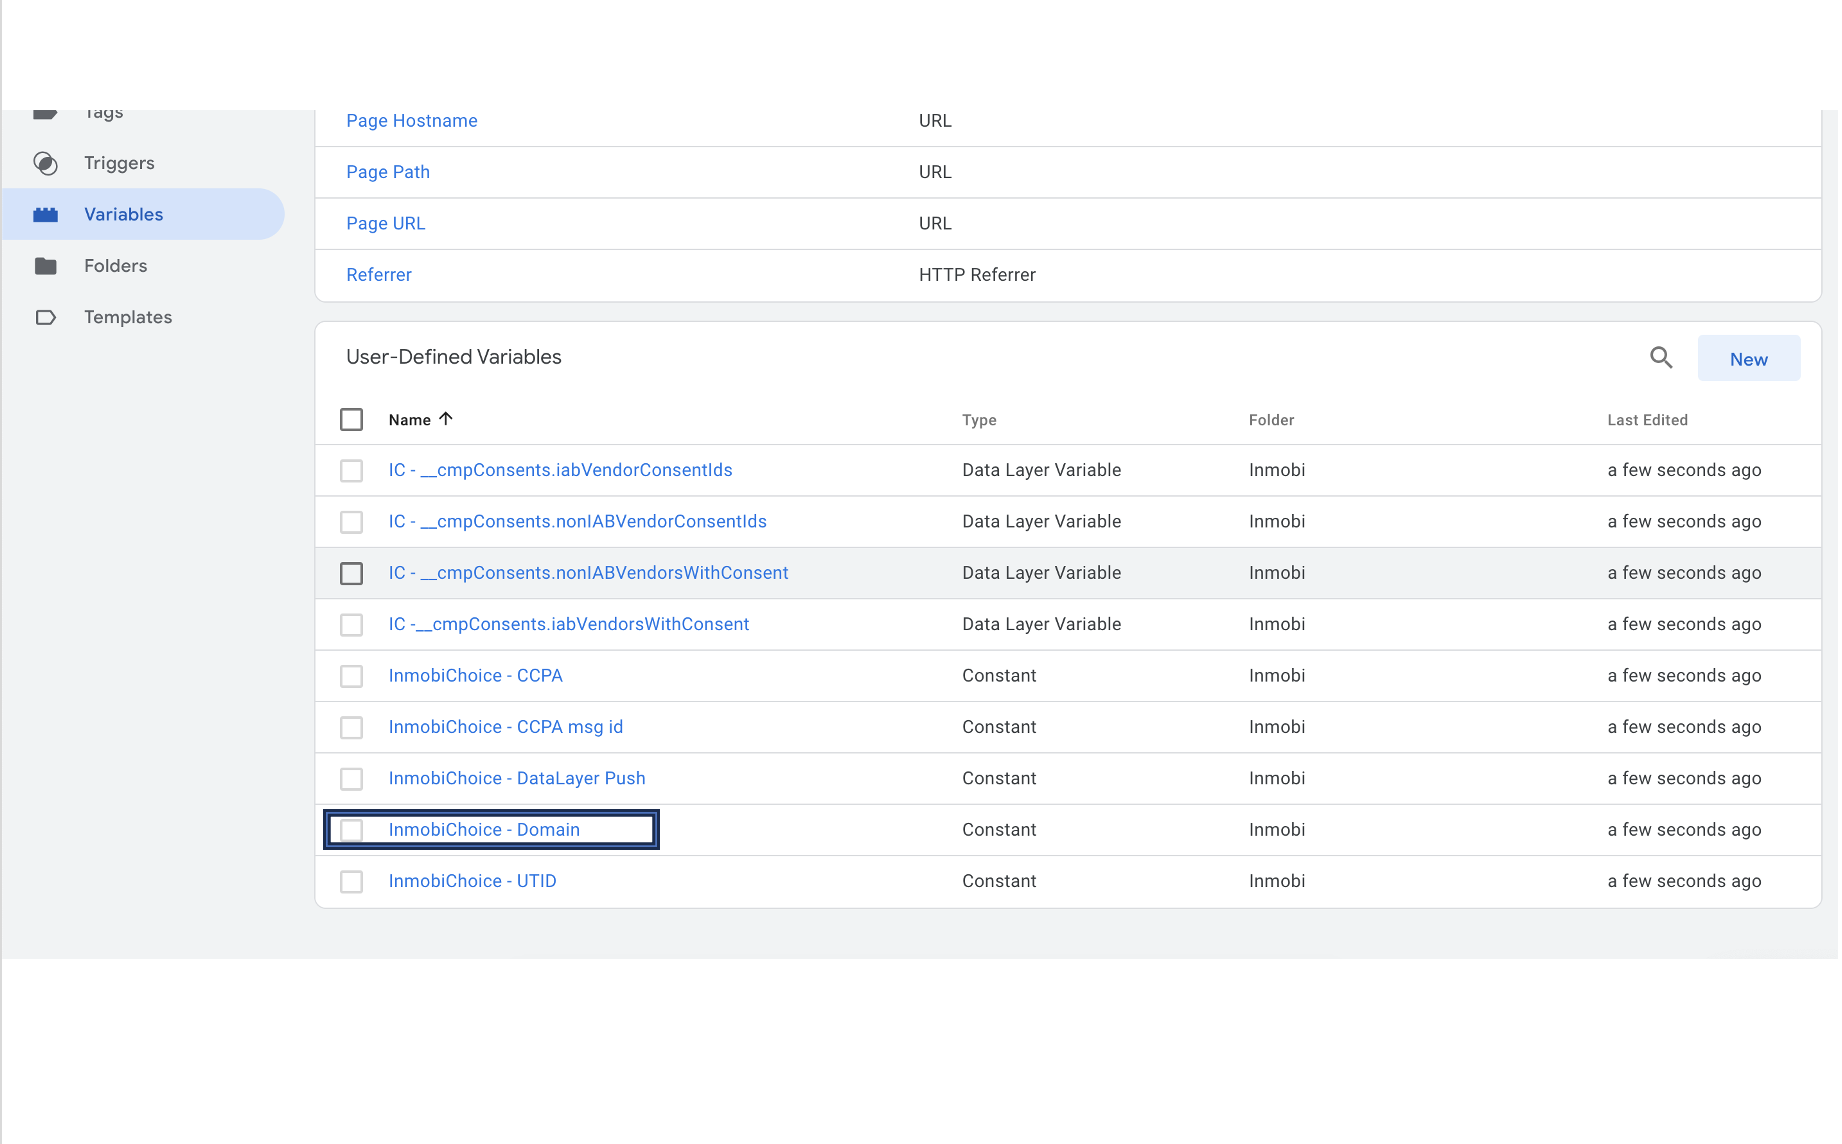Search user-defined variables with magnifier icon

coord(1661,358)
